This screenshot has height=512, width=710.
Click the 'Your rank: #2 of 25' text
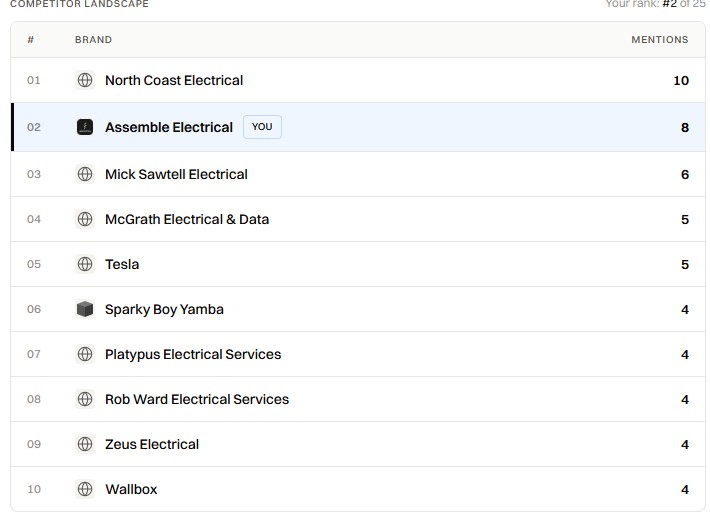click(655, 4)
